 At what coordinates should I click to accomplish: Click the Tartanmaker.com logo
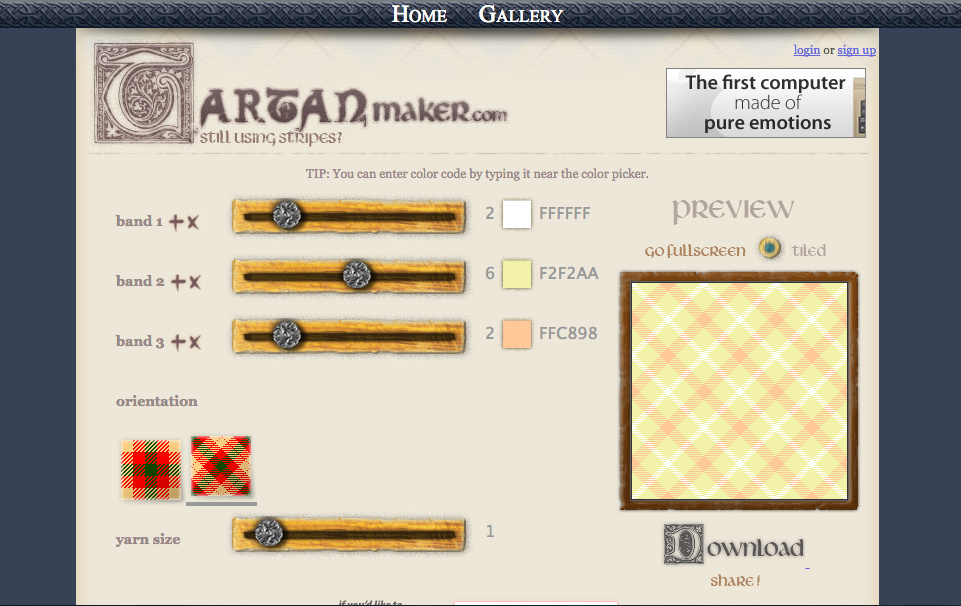click(300, 94)
